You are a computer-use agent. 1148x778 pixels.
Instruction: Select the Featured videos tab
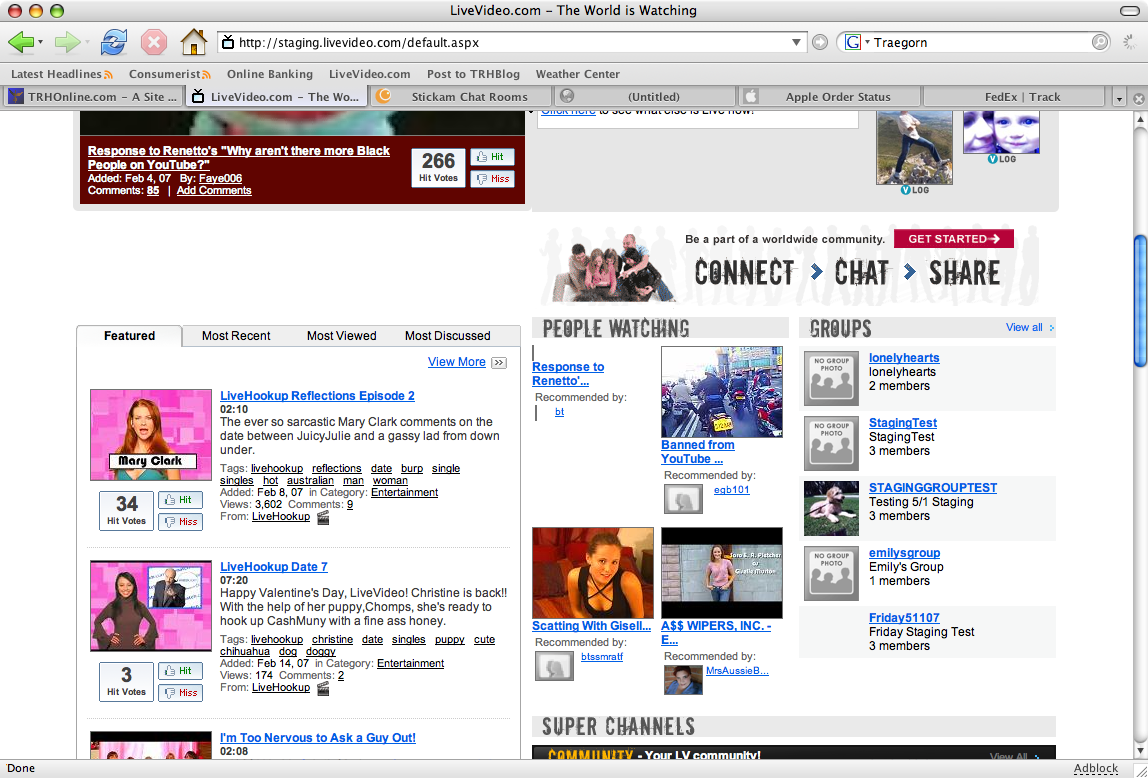coord(130,336)
